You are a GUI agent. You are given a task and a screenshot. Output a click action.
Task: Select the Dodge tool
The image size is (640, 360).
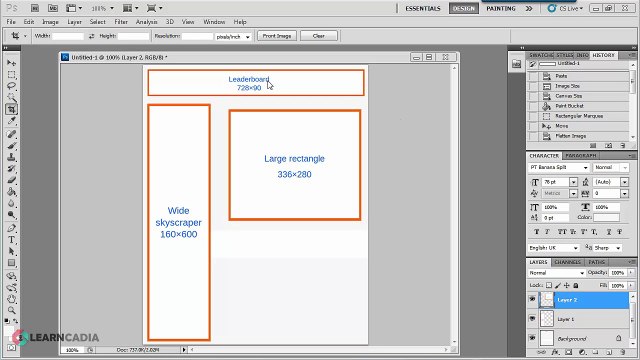click(x=11, y=214)
